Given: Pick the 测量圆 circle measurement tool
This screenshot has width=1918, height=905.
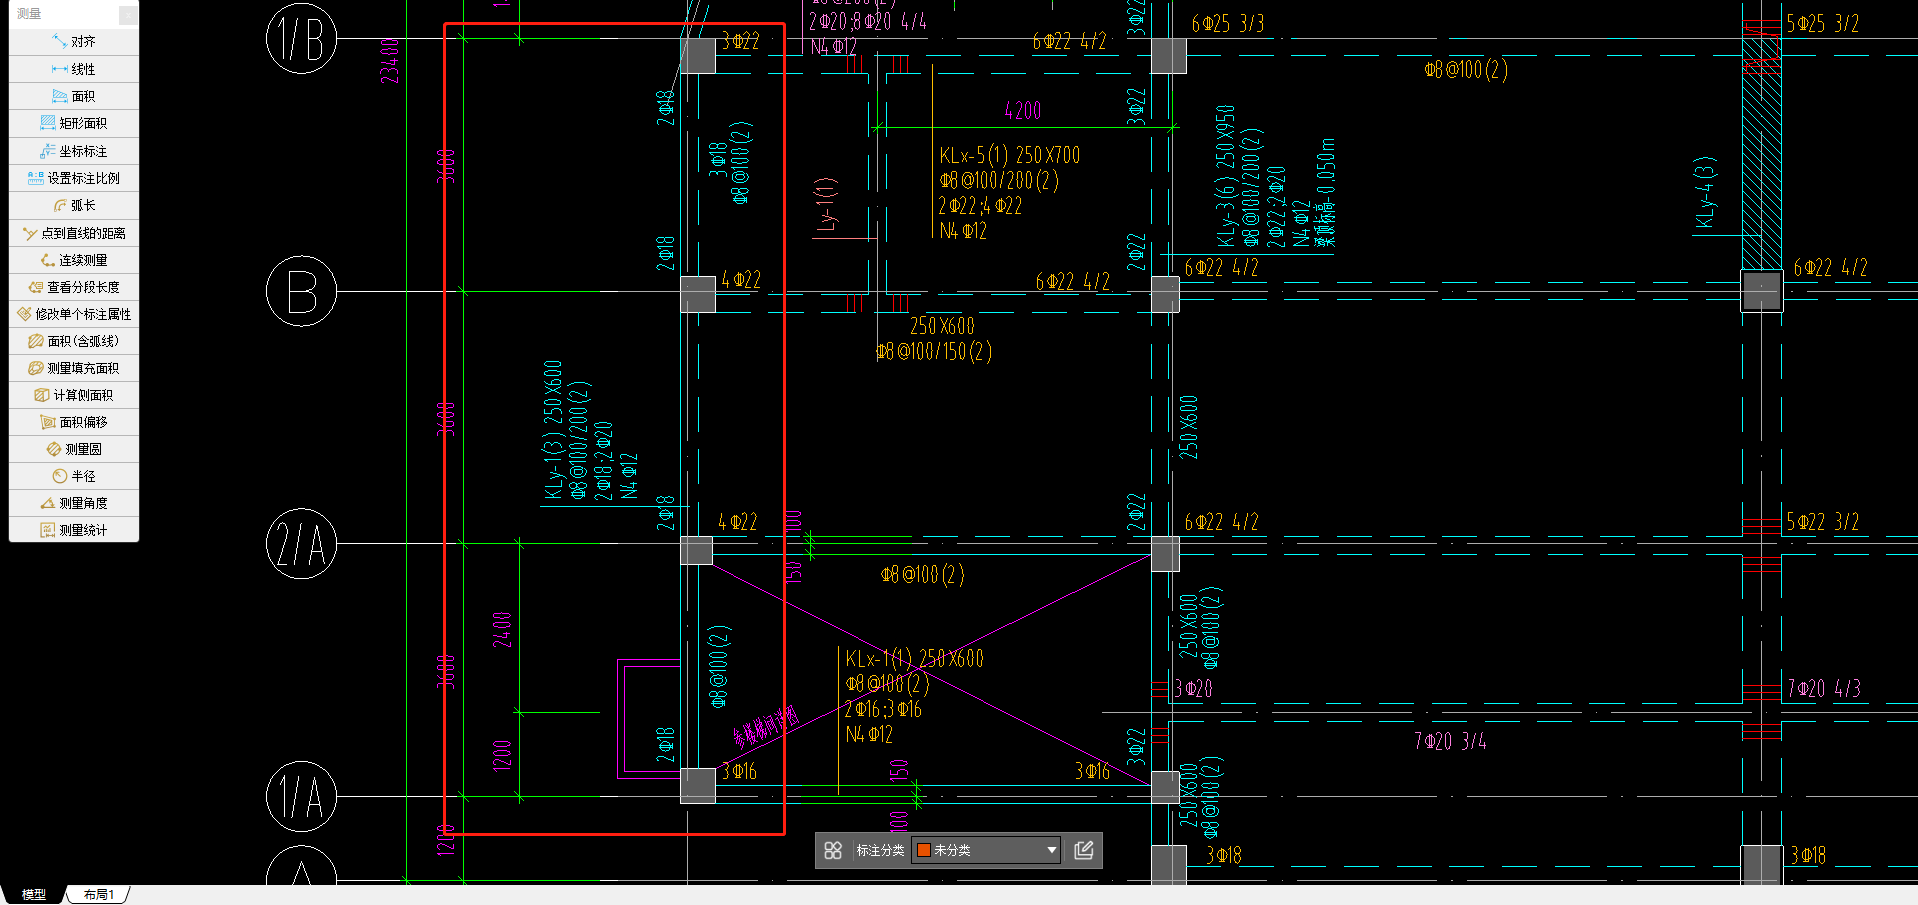Looking at the screenshot, I should tap(74, 449).
